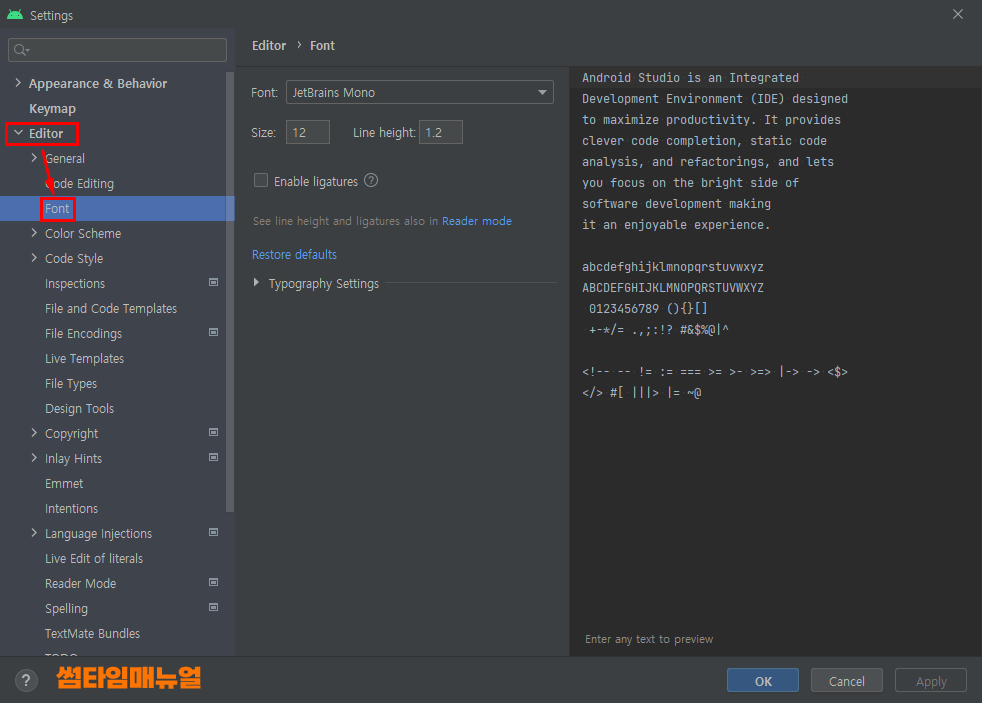Open Inspections settings page
This screenshot has height=703, width=982.
[x=75, y=284]
